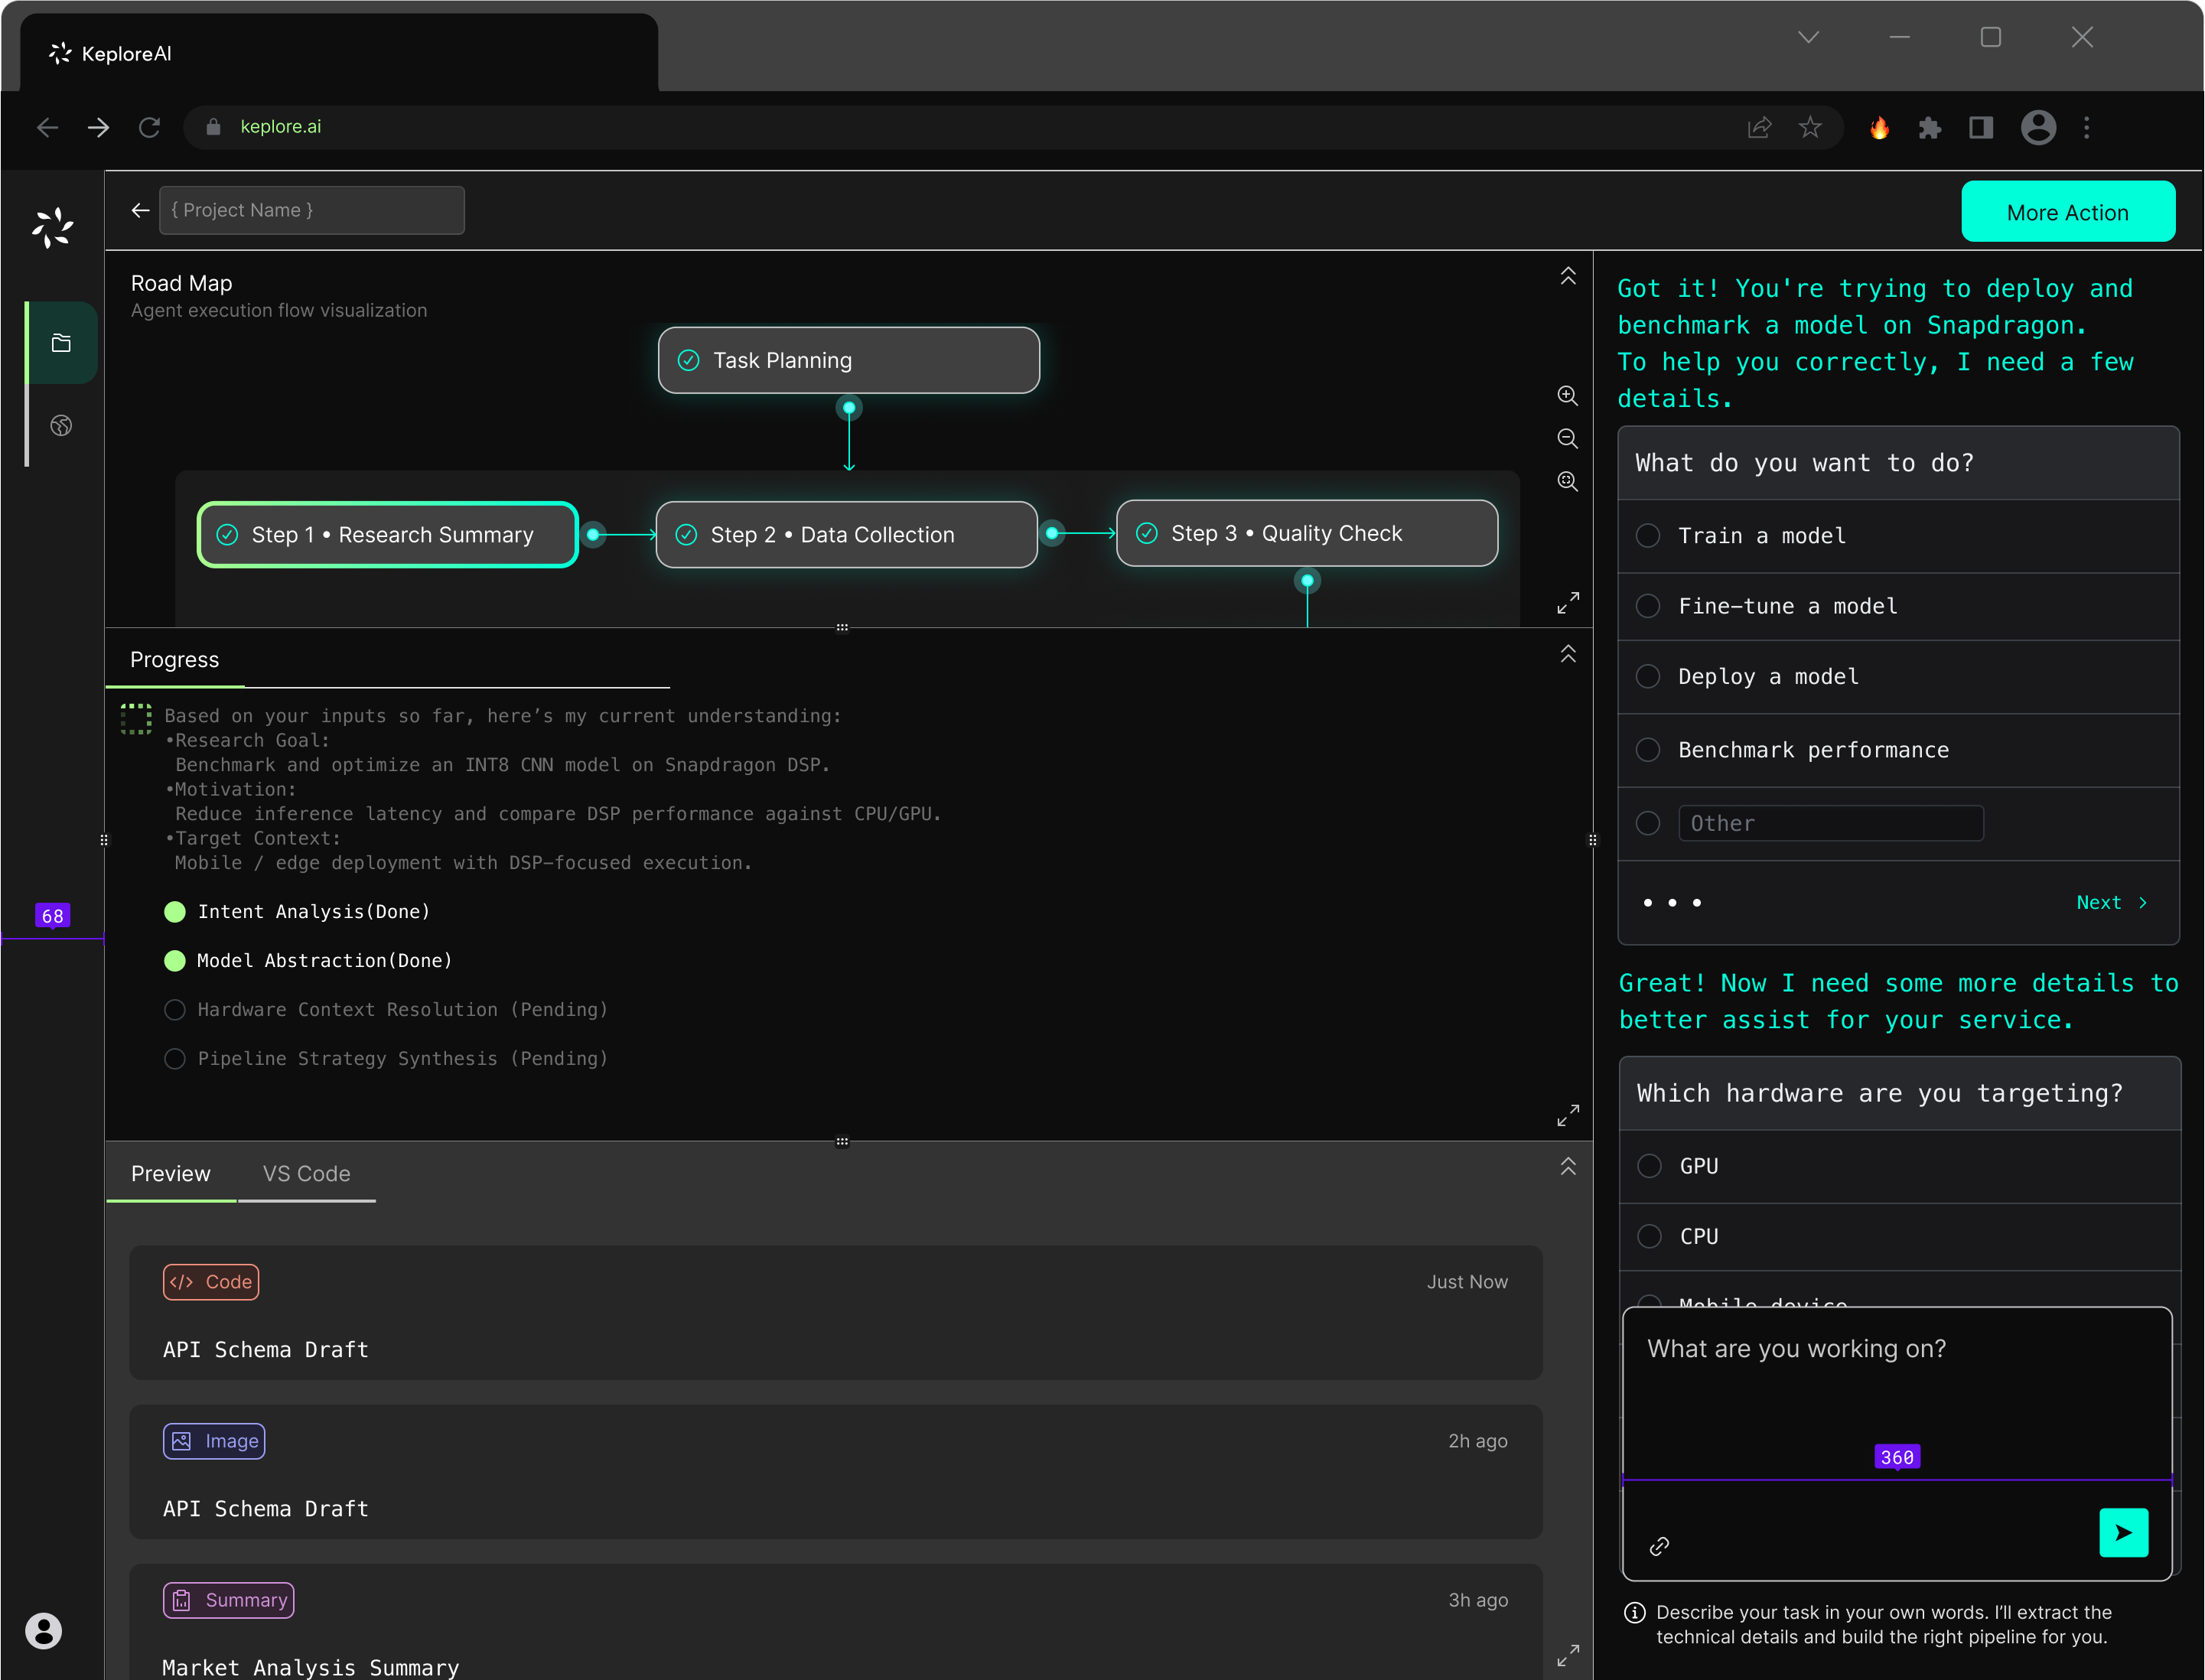The width and height of the screenshot is (2205, 1680).
Task: Click the More Action button
Action: pyautogui.click(x=2068, y=211)
